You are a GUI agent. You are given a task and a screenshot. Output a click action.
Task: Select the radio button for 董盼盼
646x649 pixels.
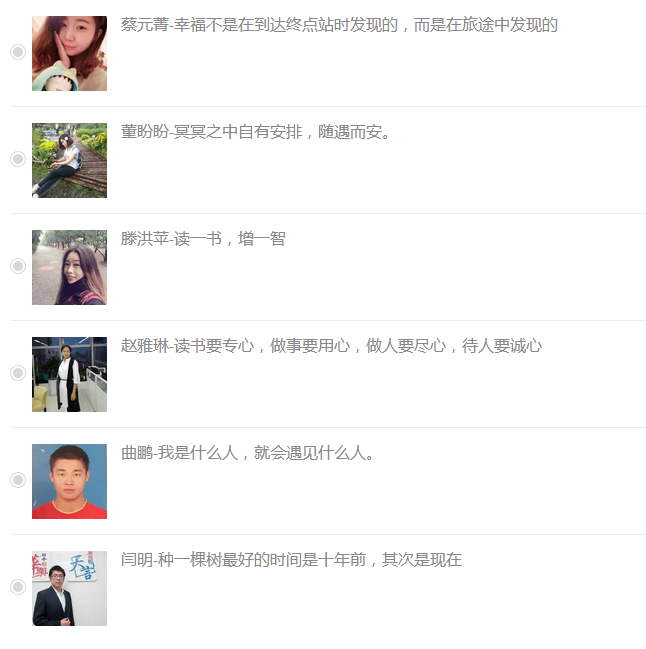tap(18, 159)
